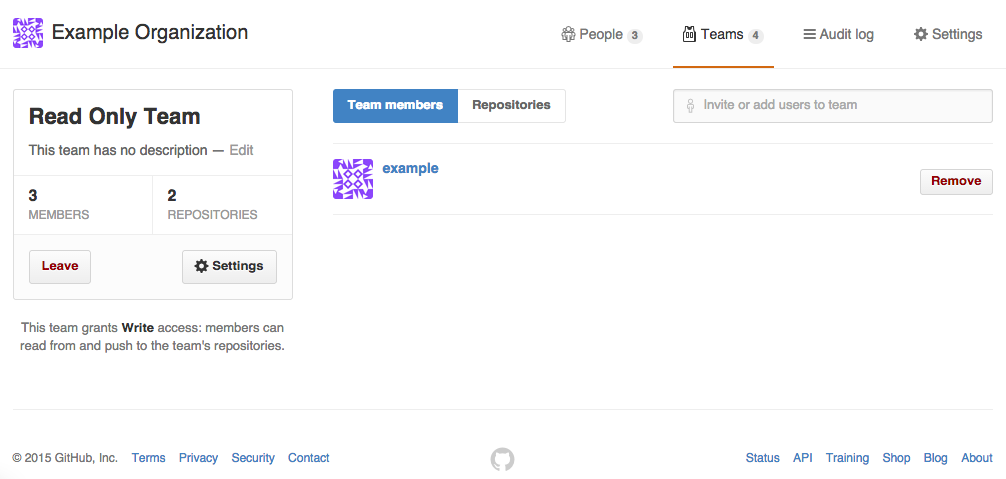Open the Status link in footer
Screen dimensions: 1006x479
pos(762,458)
